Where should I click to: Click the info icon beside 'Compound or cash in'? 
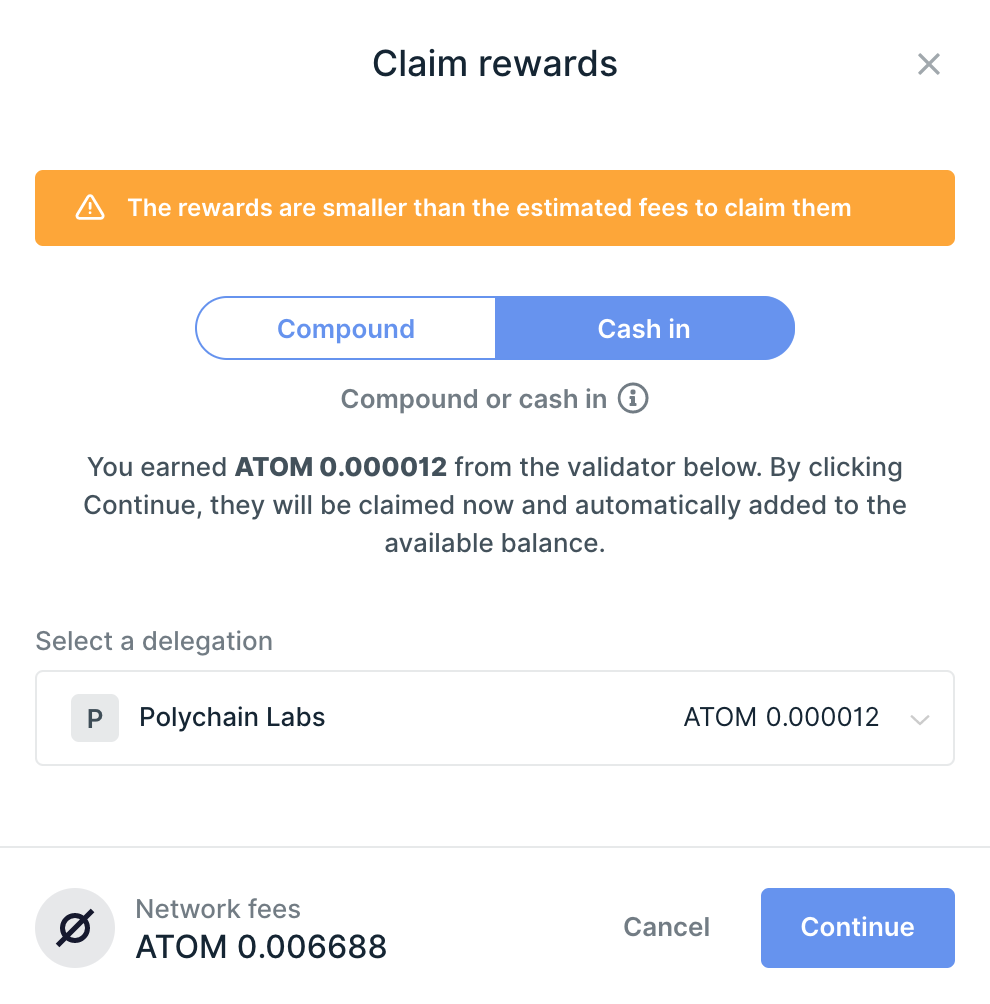pyautogui.click(x=633, y=399)
